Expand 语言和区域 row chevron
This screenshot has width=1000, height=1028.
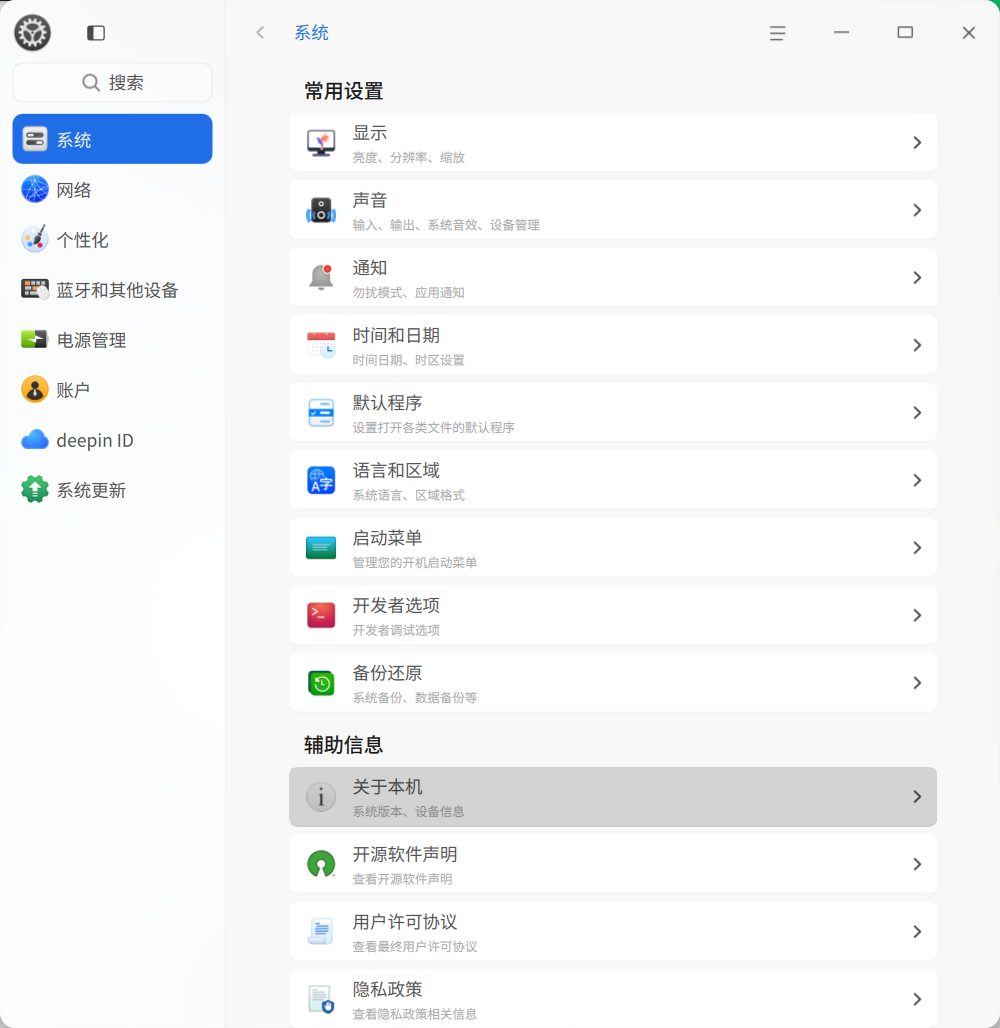click(917, 480)
